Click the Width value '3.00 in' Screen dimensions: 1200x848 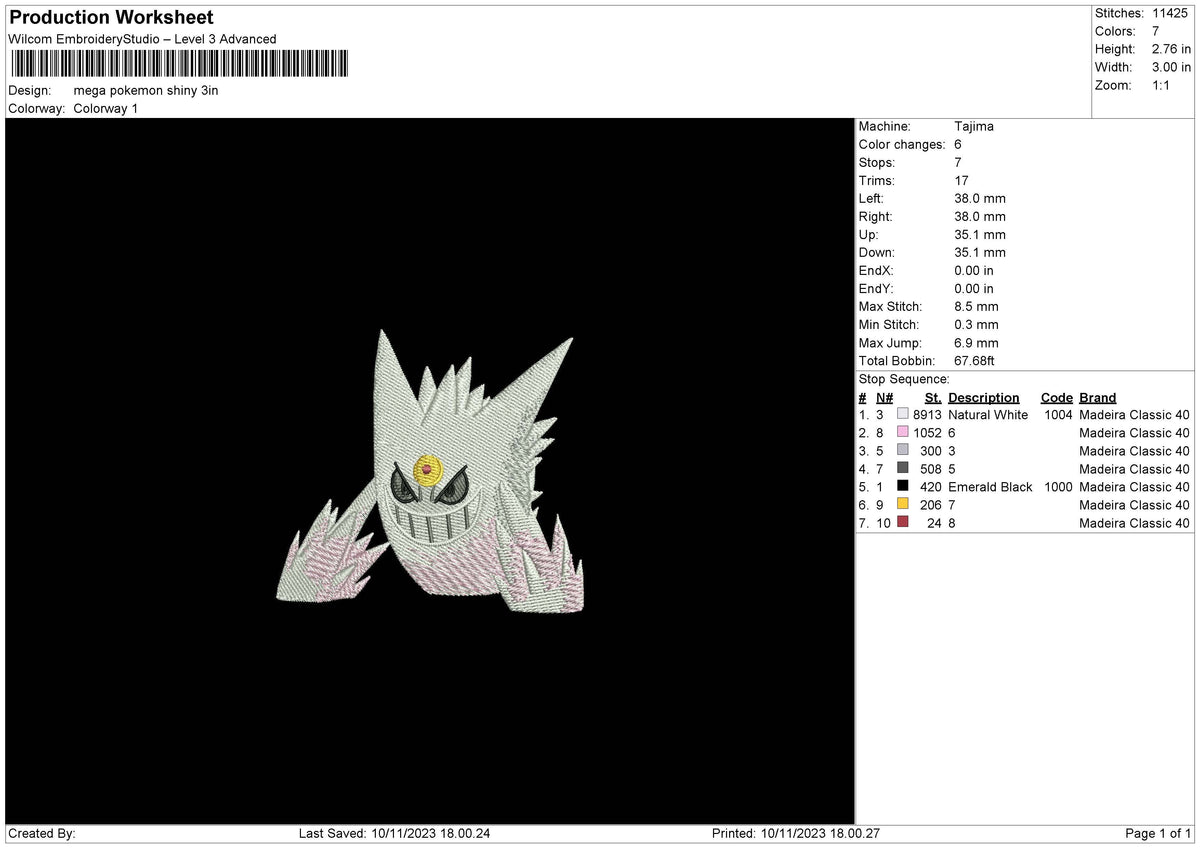(1171, 67)
